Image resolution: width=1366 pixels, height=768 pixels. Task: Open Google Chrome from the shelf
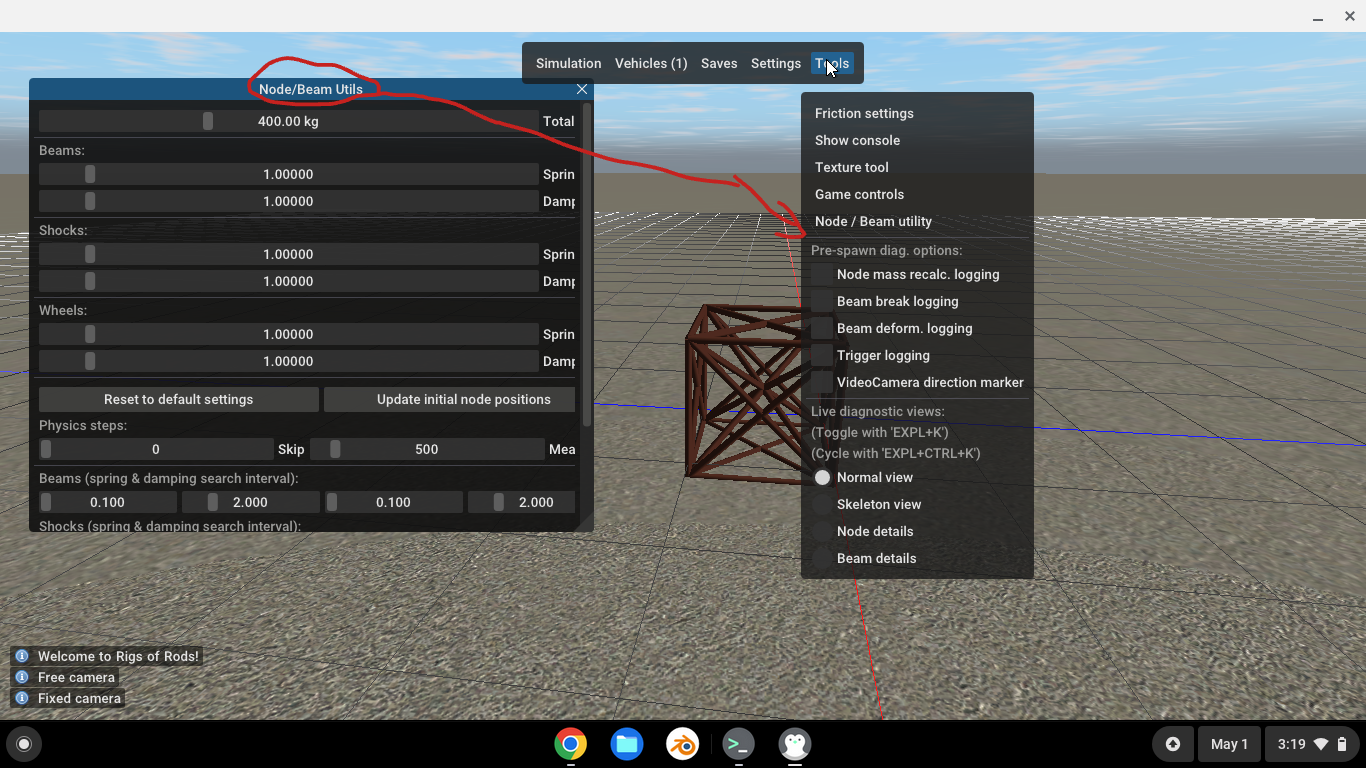(571, 744)
